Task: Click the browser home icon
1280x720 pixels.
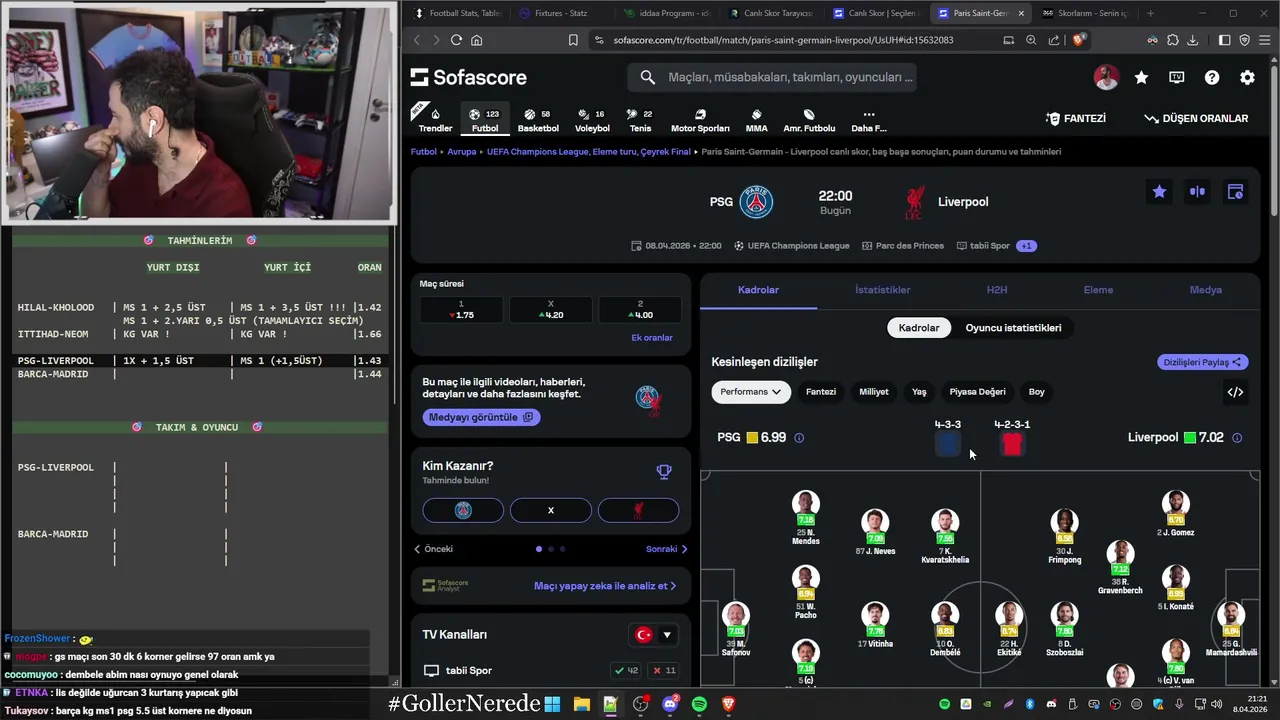Action: 477,40
